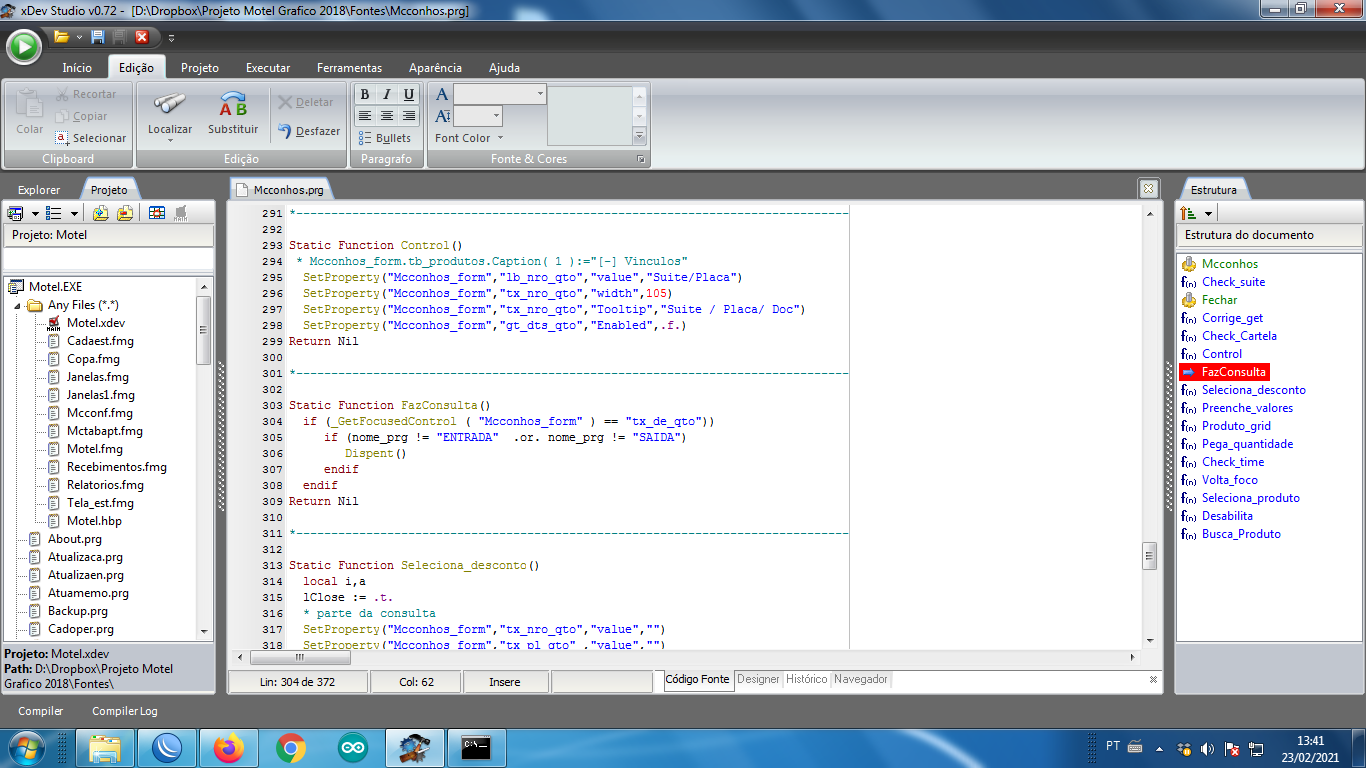Click the green Run play button
1366x768 pixels.
[x=24, y=46]
